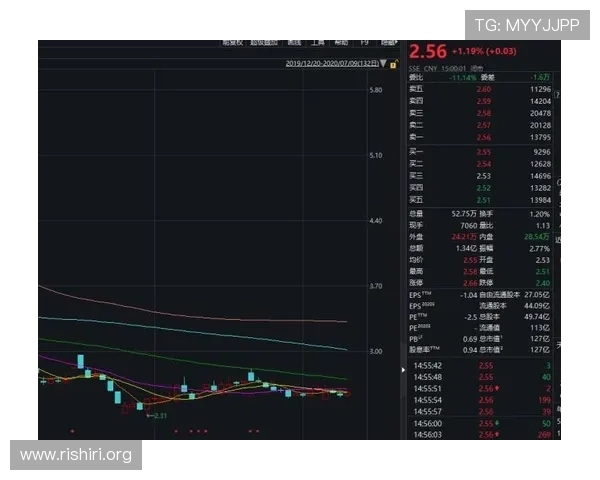Open the 帮助 menu
The image size is (600, 480).
(341, 42)
